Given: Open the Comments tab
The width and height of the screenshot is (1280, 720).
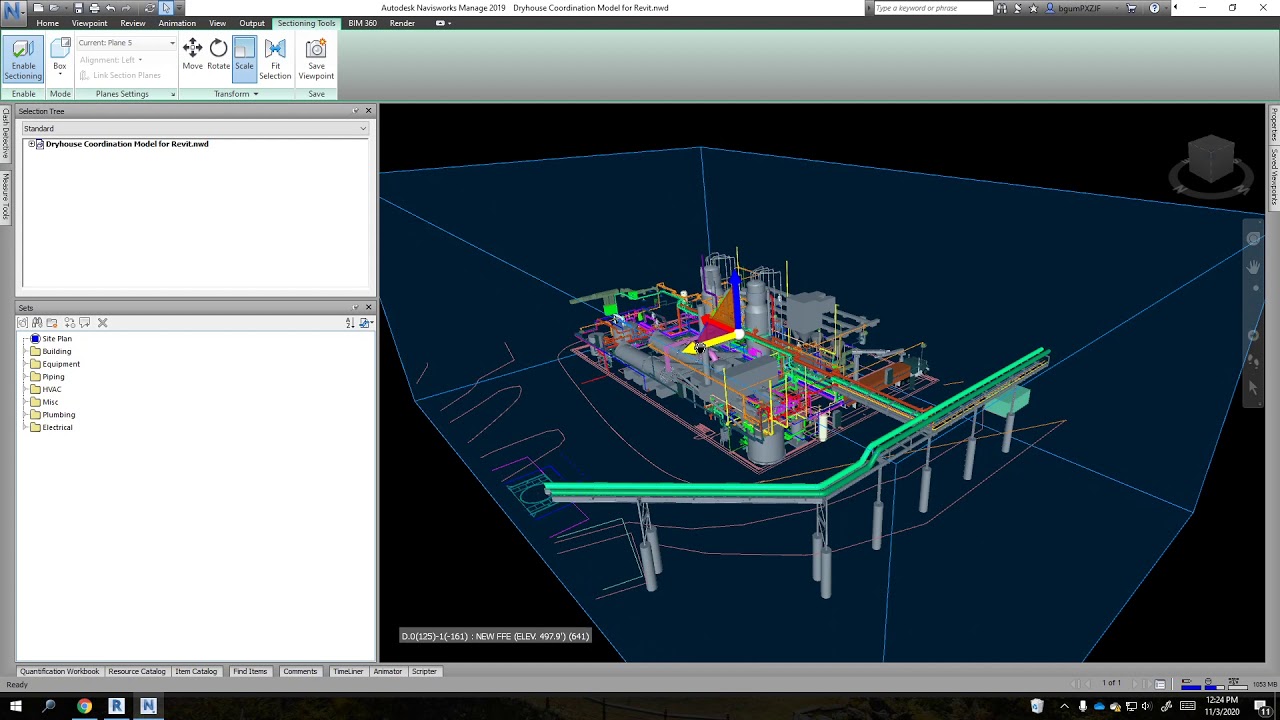Looking at the screenshot, I should click(300, 672).
